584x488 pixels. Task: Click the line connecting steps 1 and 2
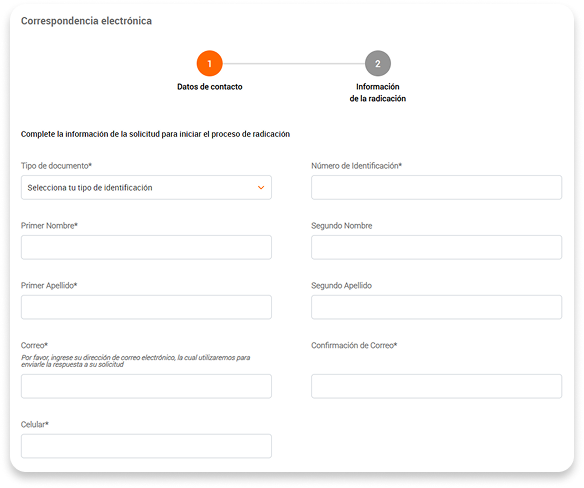tap(294, 63)
